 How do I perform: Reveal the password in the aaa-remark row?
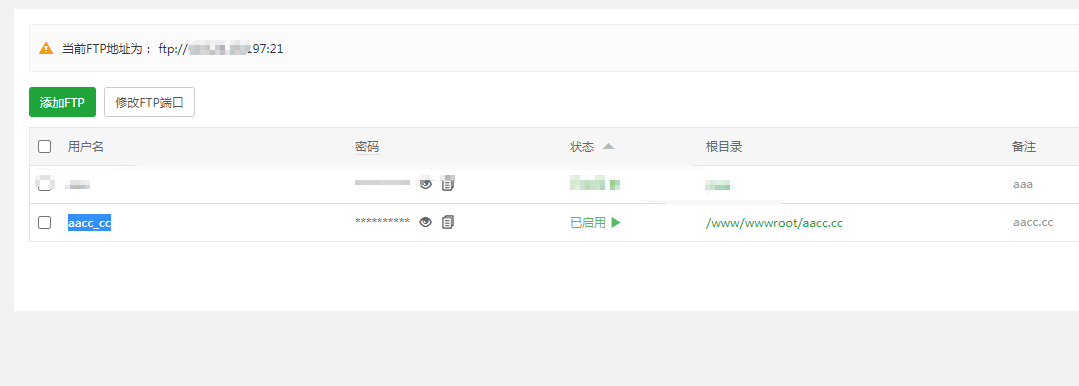click(426, 184)
